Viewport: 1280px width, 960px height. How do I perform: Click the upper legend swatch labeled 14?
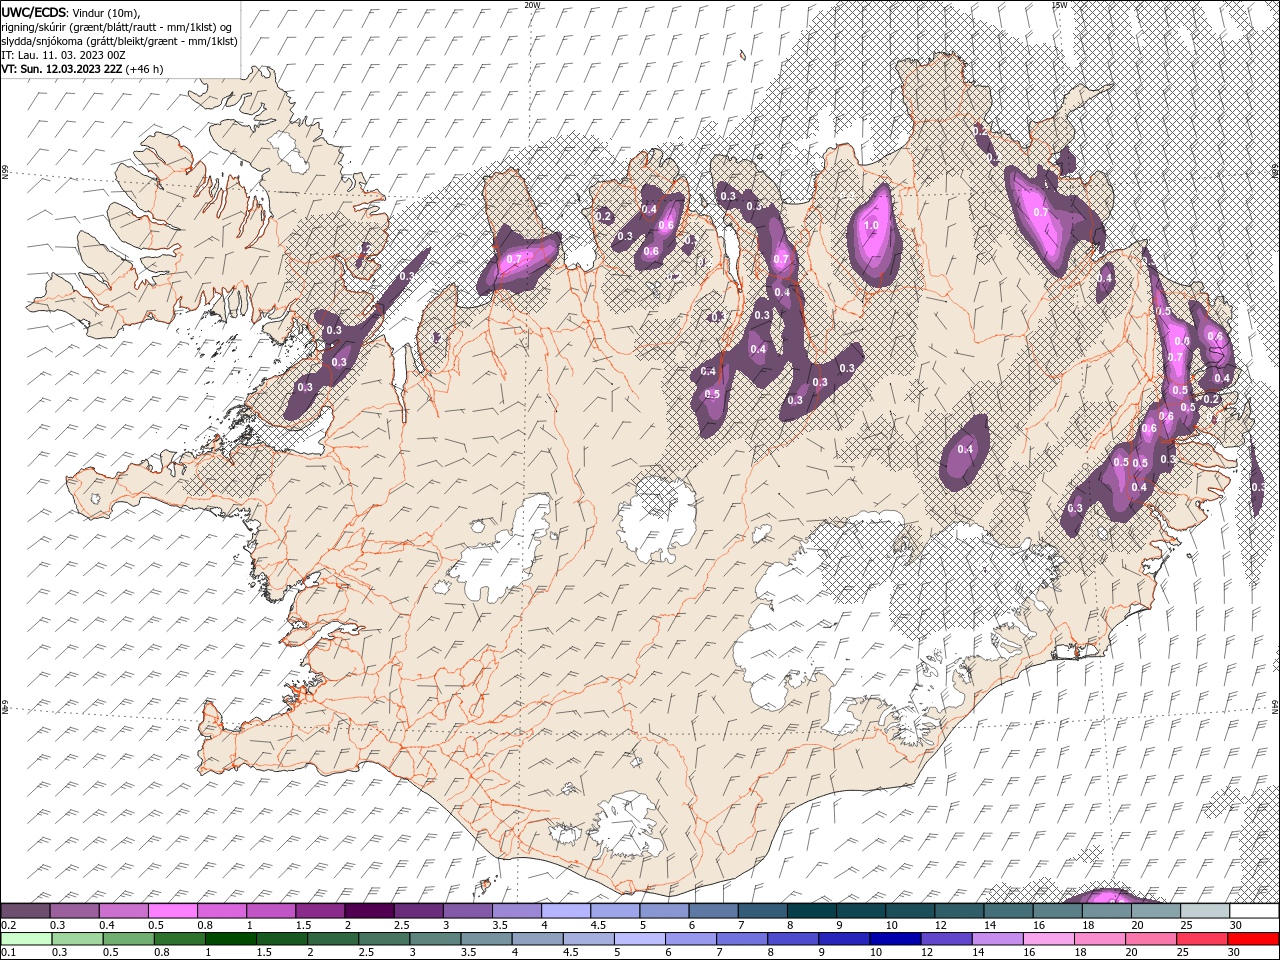[1007, 910]
